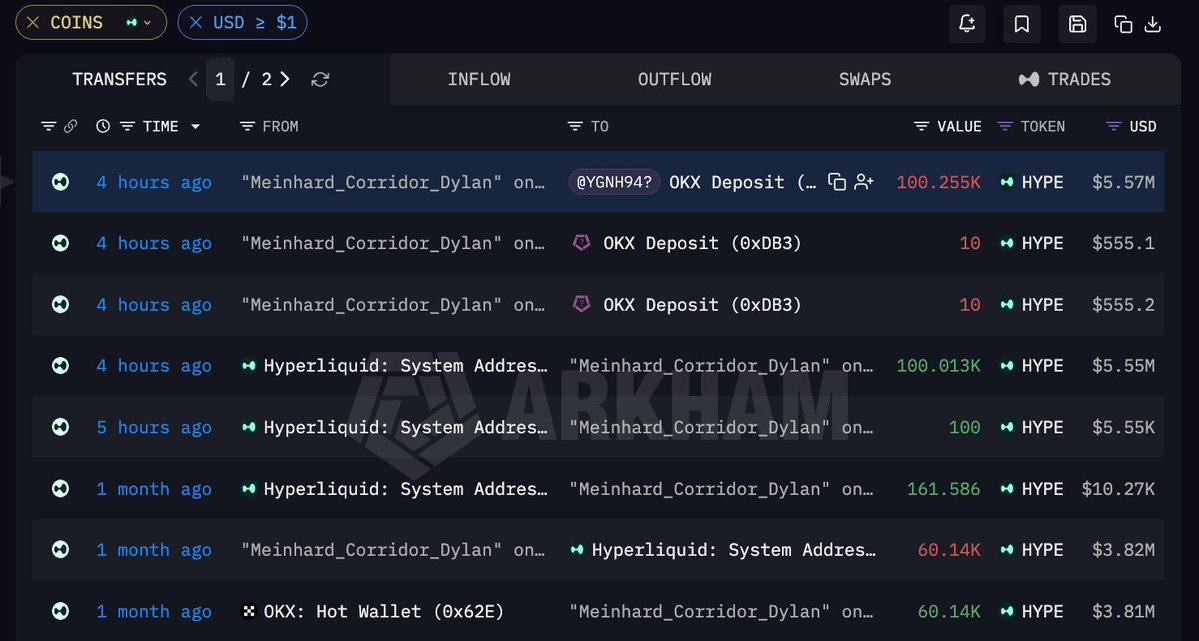
Task: Open the COINS filter dropdown arrow
Action: tap(148, 23)
